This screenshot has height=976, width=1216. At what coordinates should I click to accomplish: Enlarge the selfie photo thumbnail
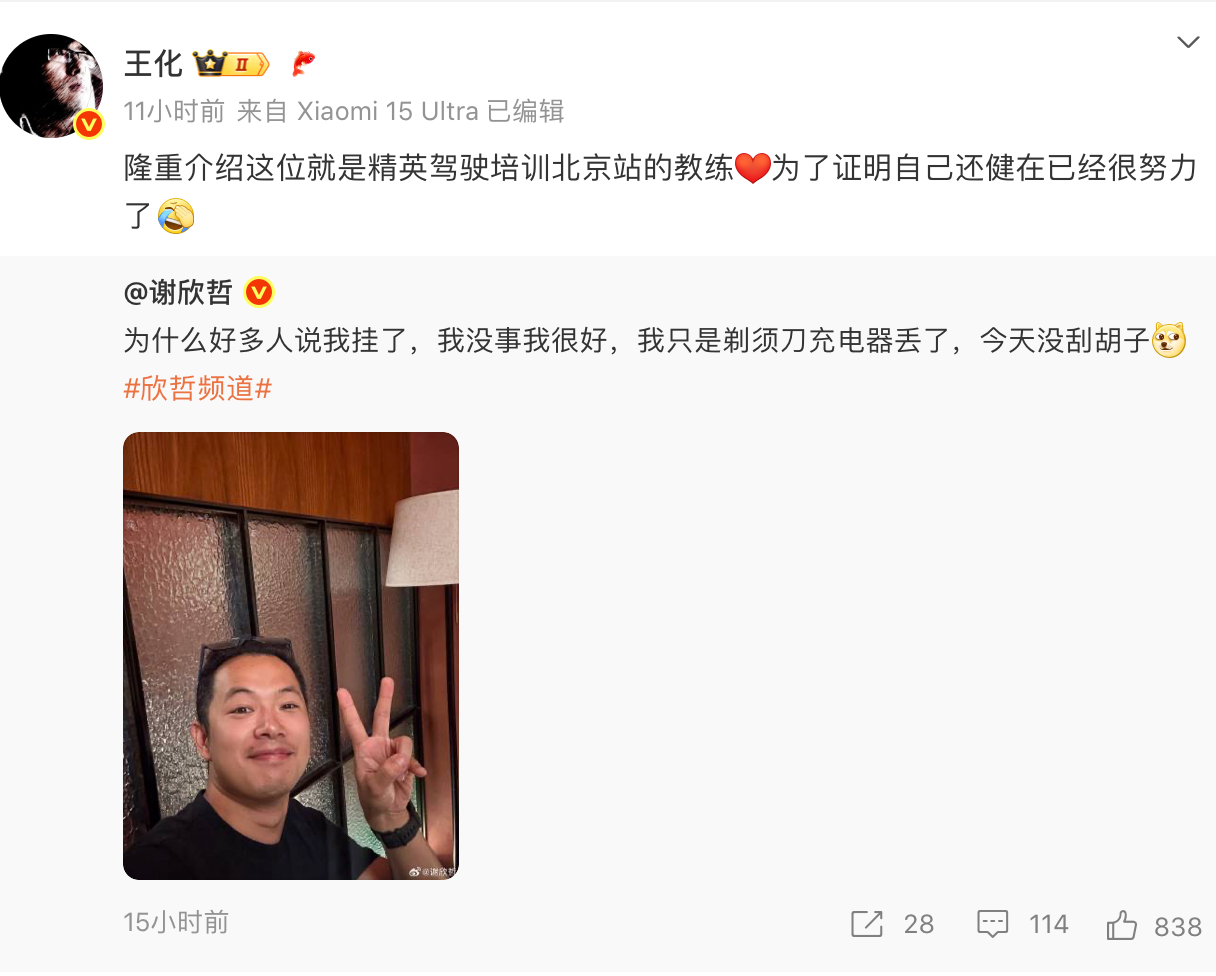[291, 656]
